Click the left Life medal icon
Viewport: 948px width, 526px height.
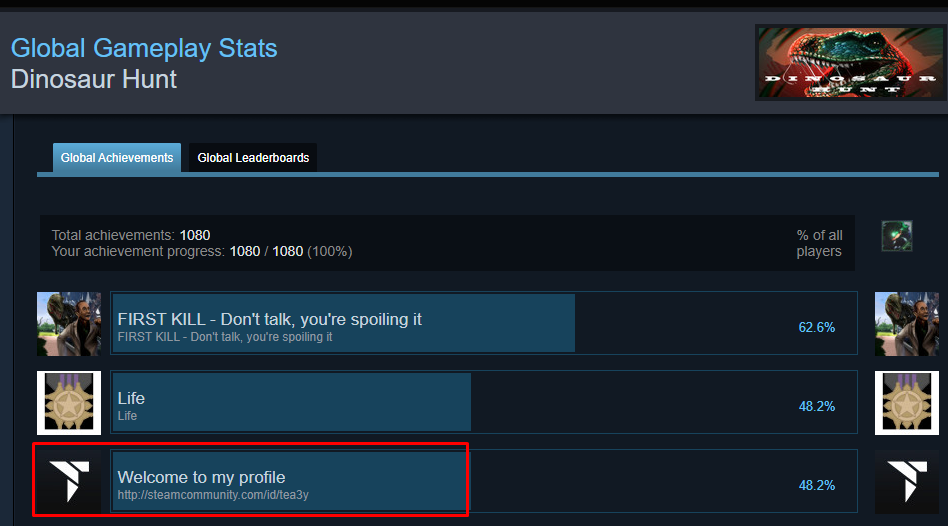pos(69,403)
